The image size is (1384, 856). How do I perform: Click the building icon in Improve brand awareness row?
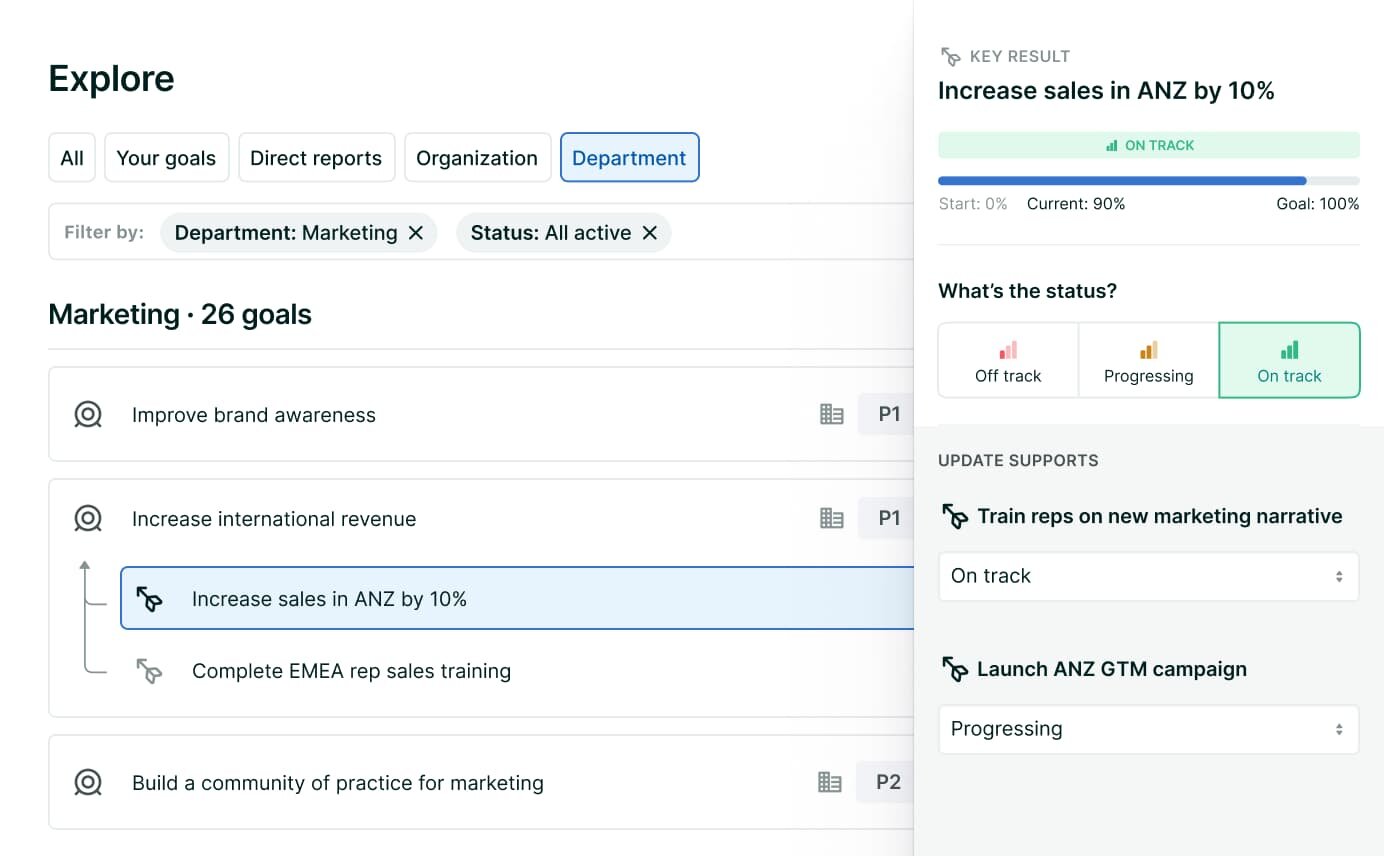tap(831, 415)
